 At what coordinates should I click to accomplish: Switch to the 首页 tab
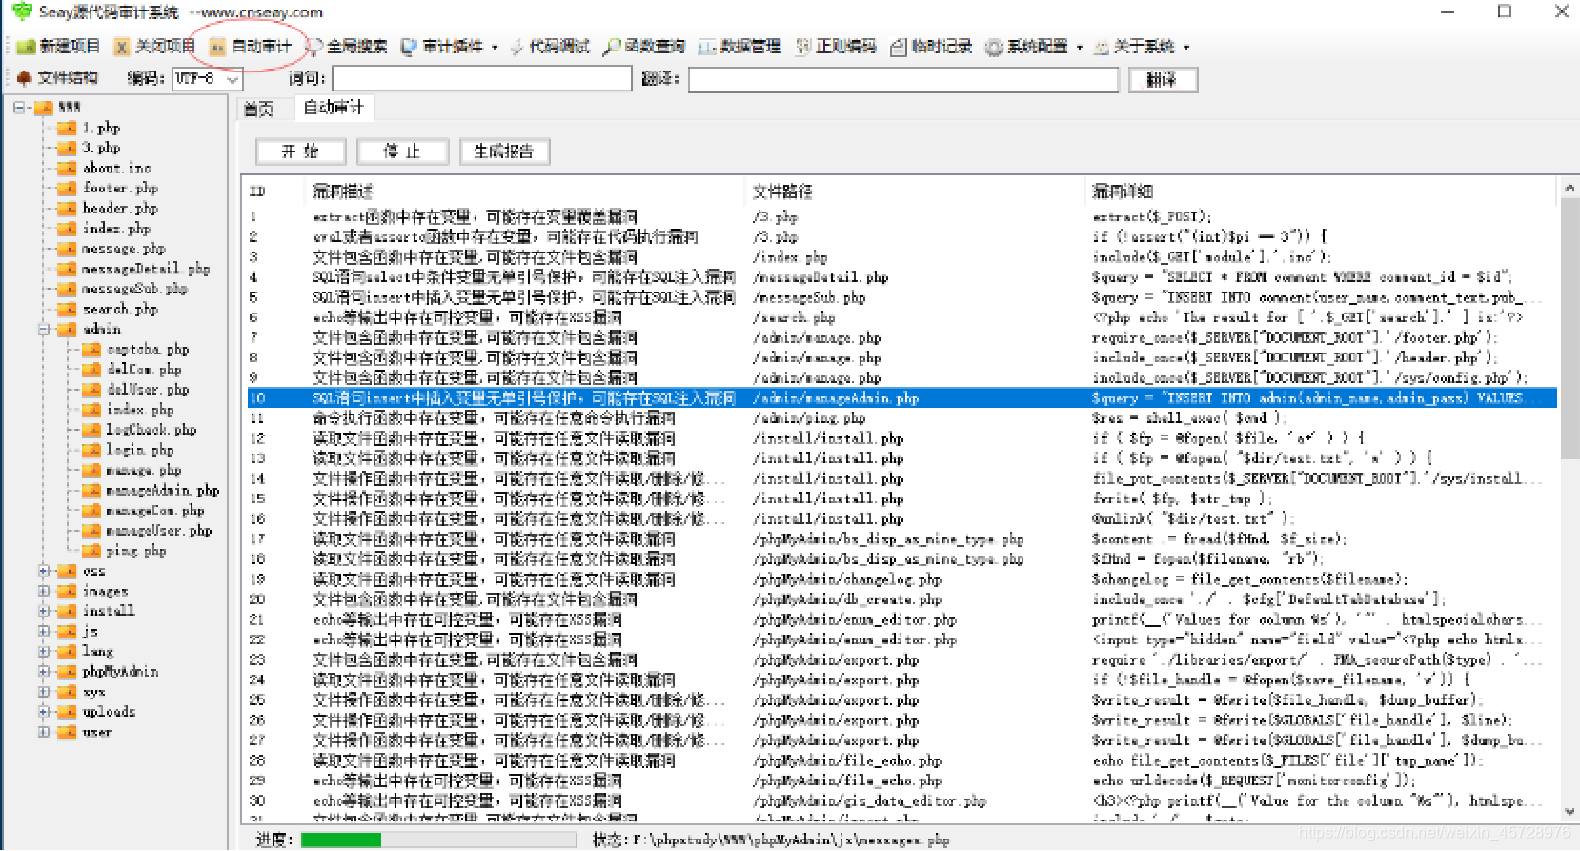(x=259, y=108)
